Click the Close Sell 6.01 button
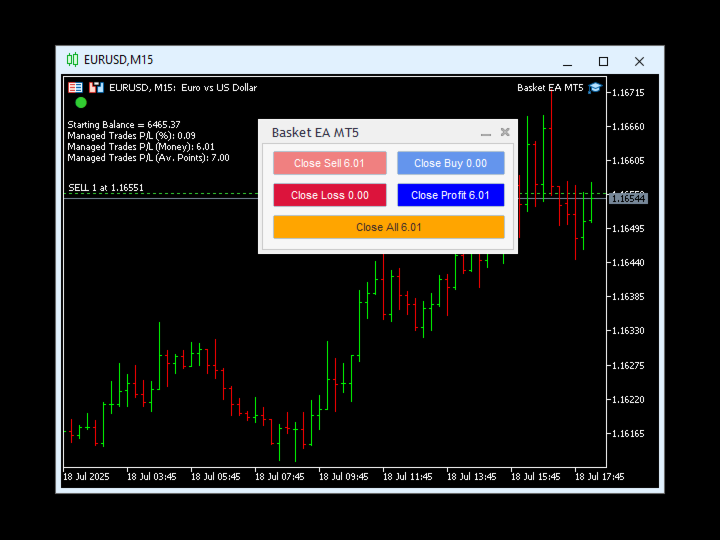 pos(330,163)
